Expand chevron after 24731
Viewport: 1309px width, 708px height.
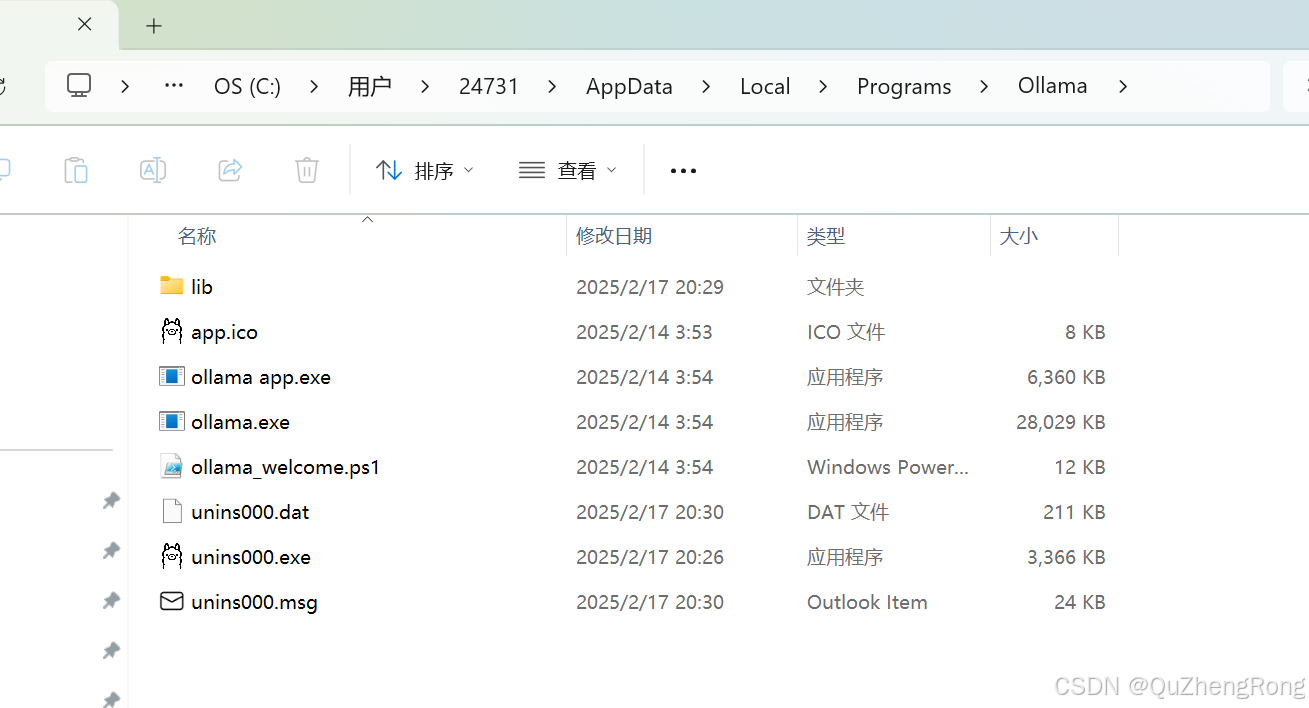pos(552,87)
